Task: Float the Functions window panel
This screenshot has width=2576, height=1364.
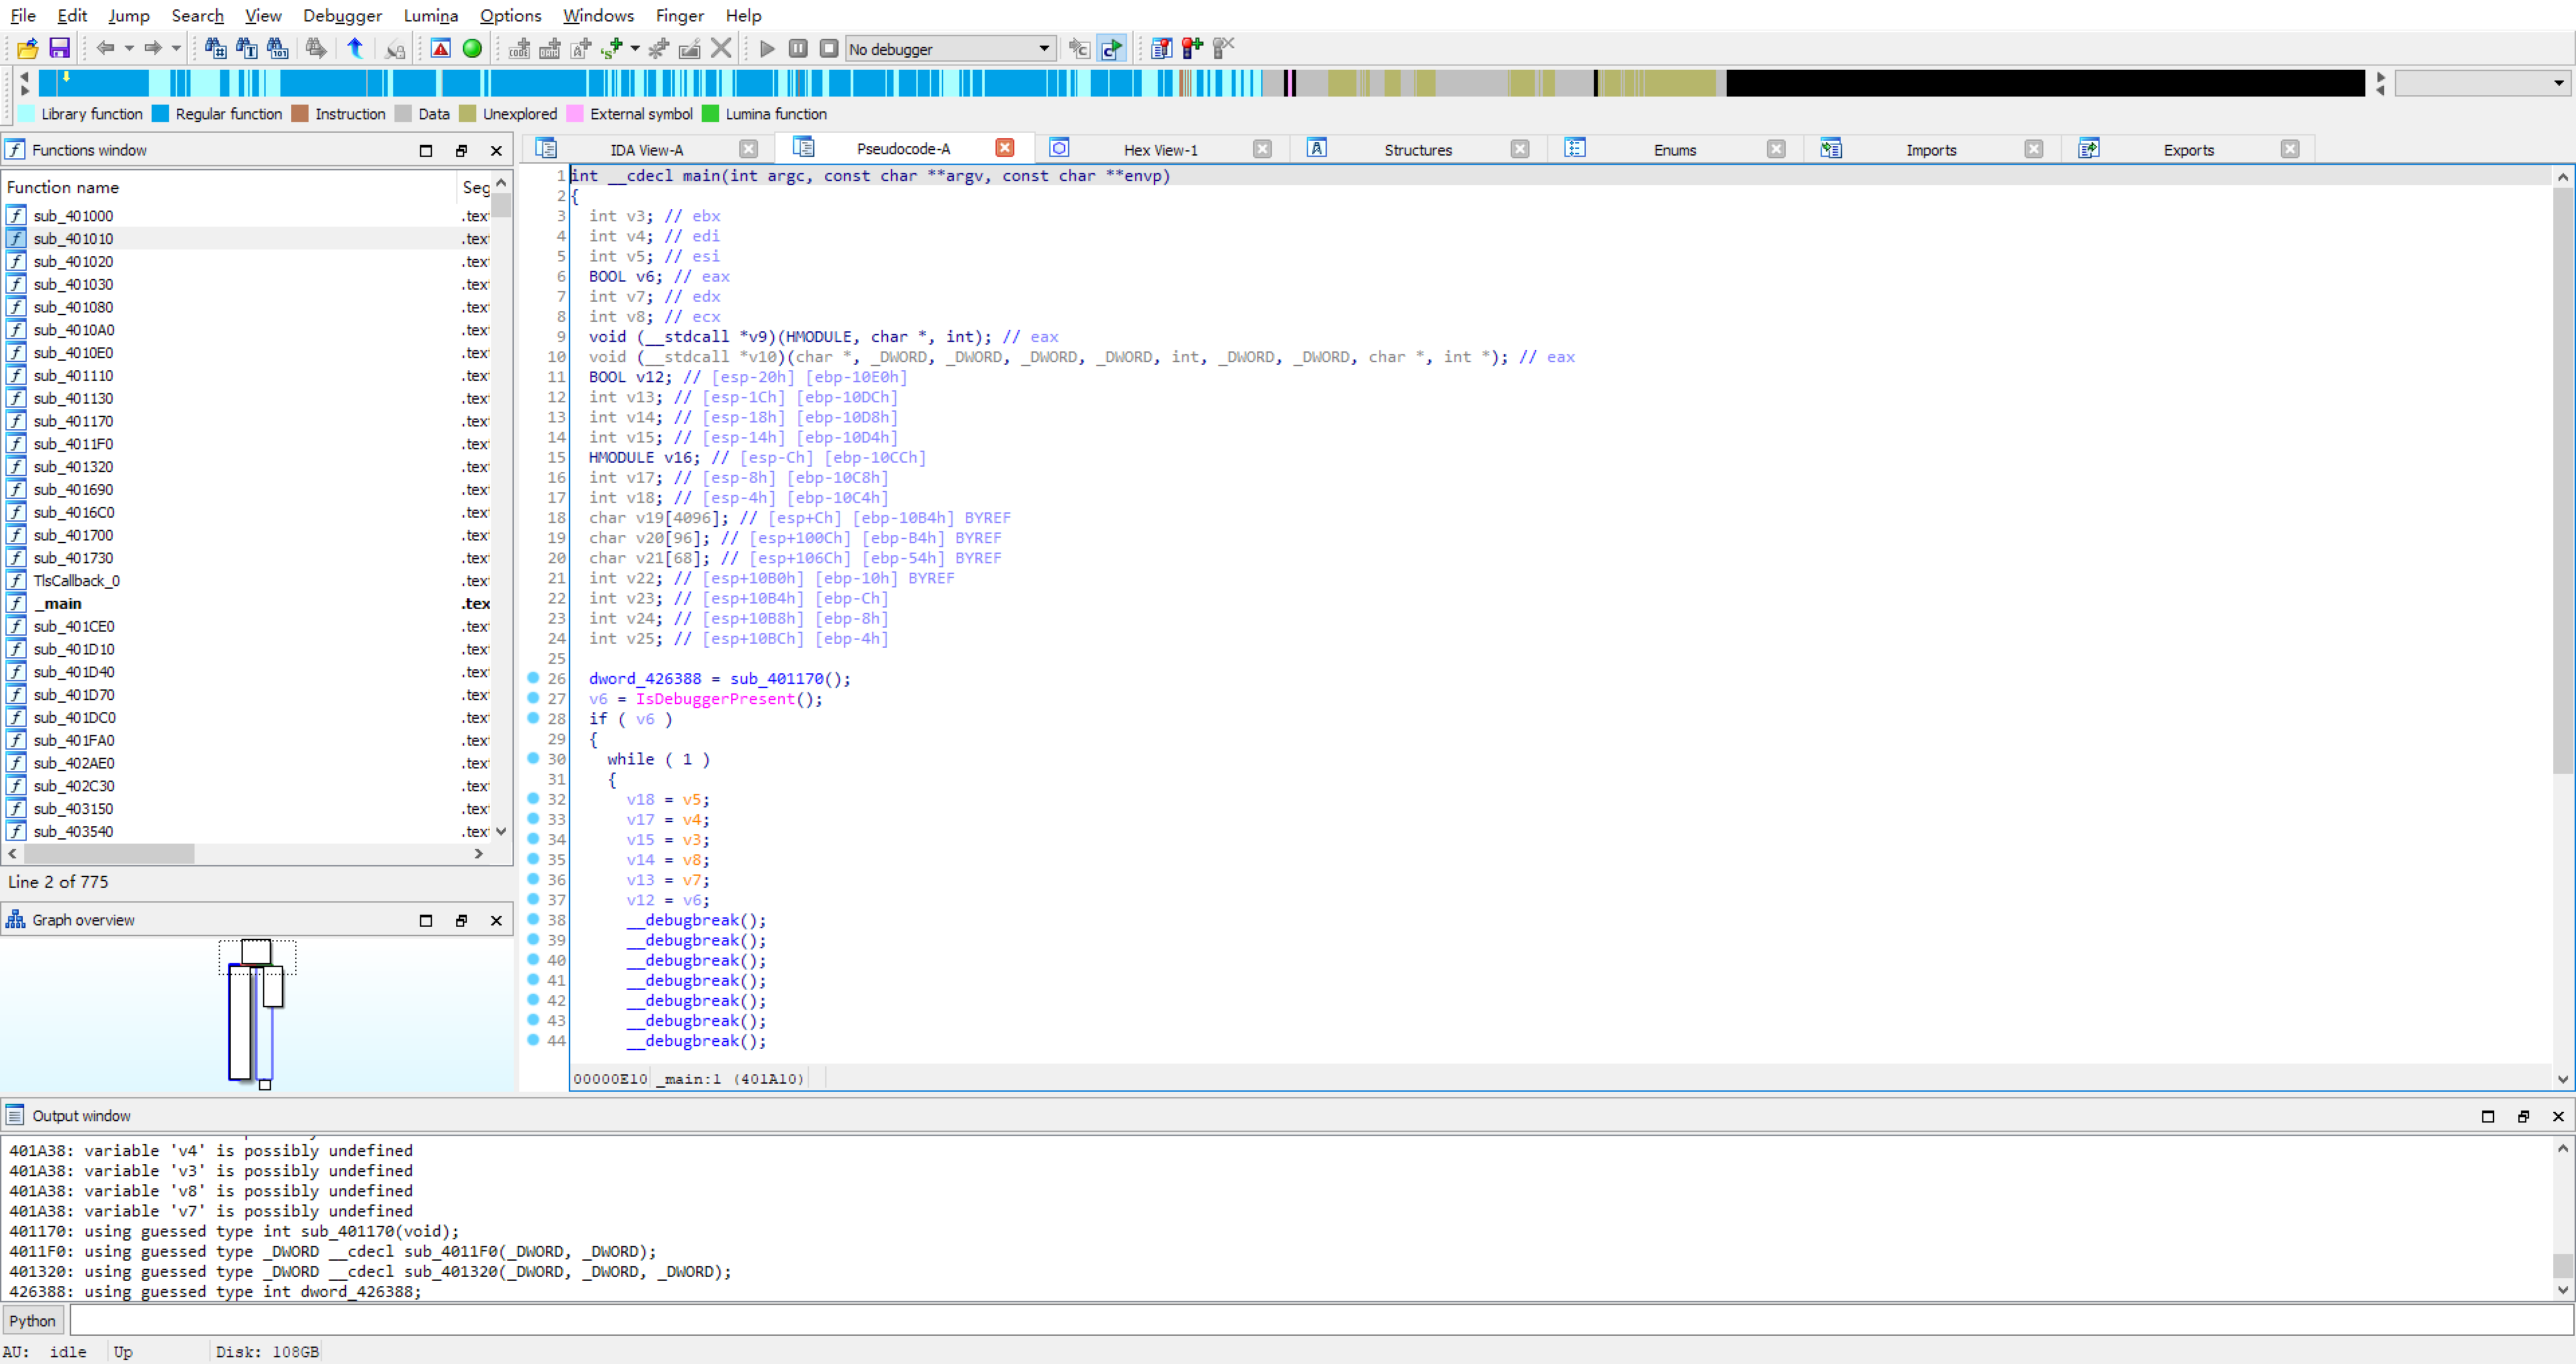Action: coord(461,150)
